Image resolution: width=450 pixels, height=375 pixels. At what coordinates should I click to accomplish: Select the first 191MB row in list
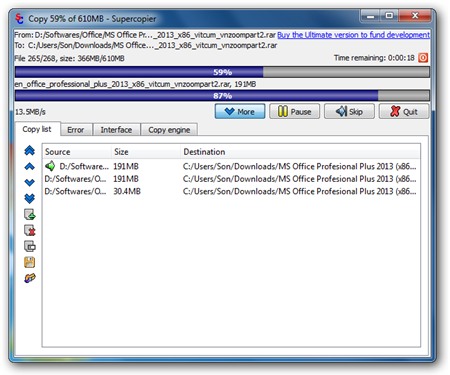tap(231, 166)
